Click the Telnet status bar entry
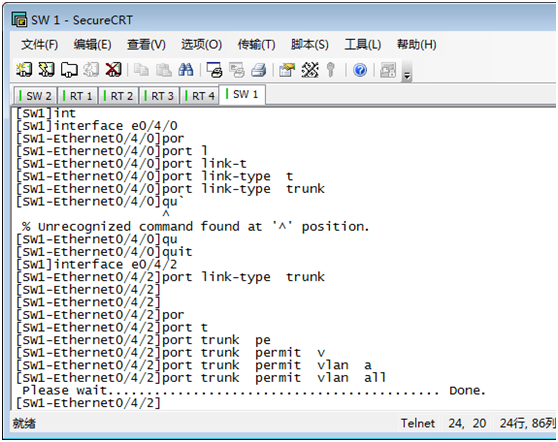558x442 pixels. click(x=418, y=423)
